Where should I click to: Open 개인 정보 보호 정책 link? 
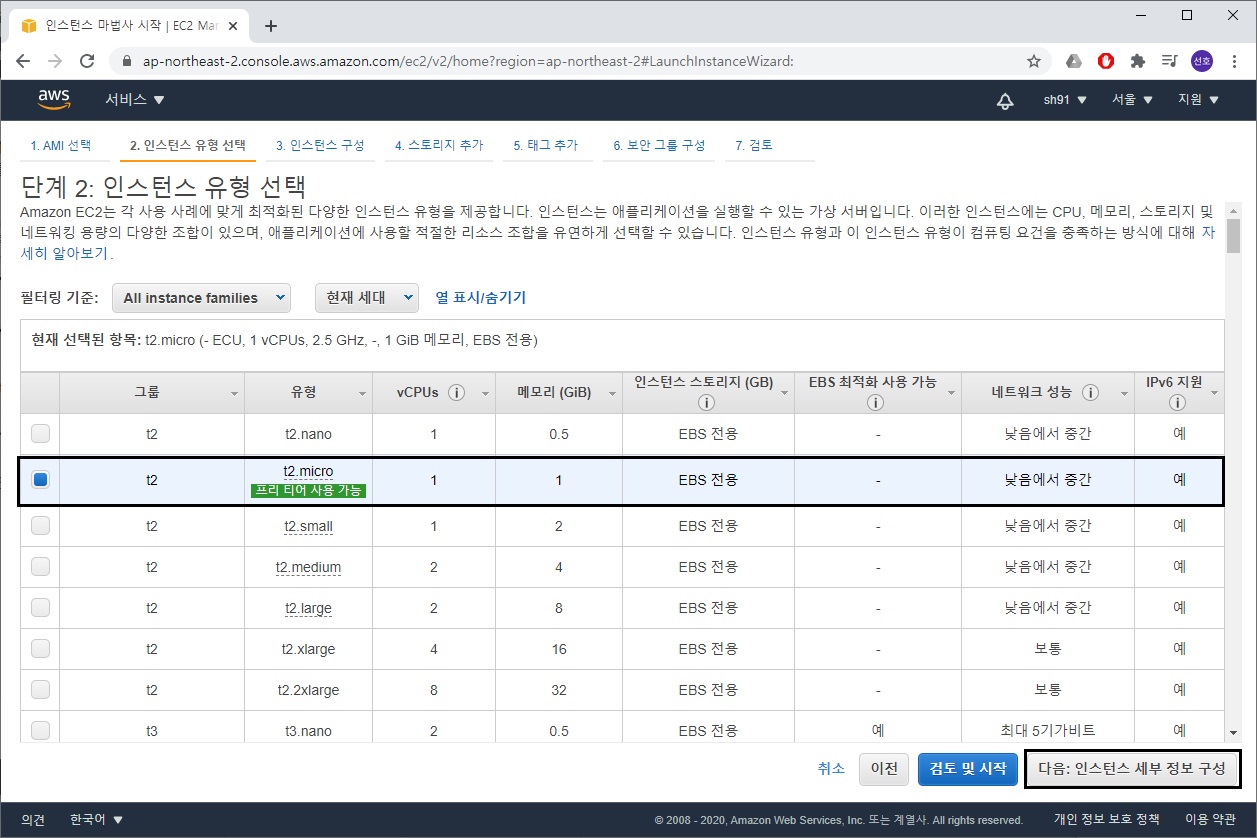[x=1107, y=820]
